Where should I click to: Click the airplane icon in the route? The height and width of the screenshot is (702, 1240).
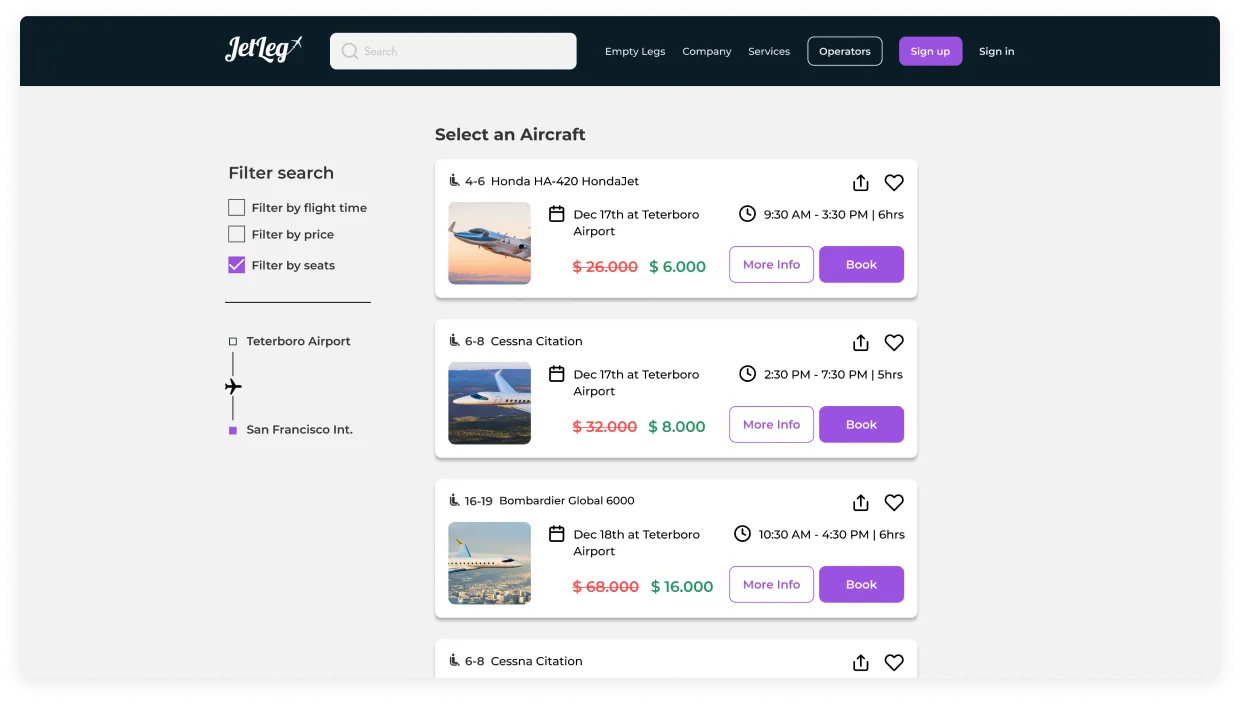[x=233, y=387]
